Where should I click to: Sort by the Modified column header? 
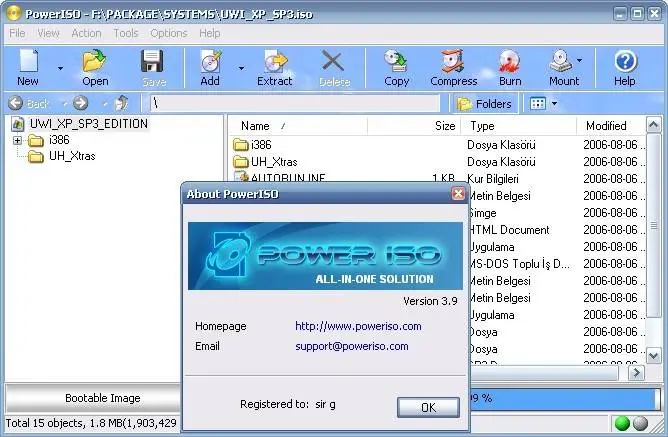pyautogui.click(x=612, y=126)
